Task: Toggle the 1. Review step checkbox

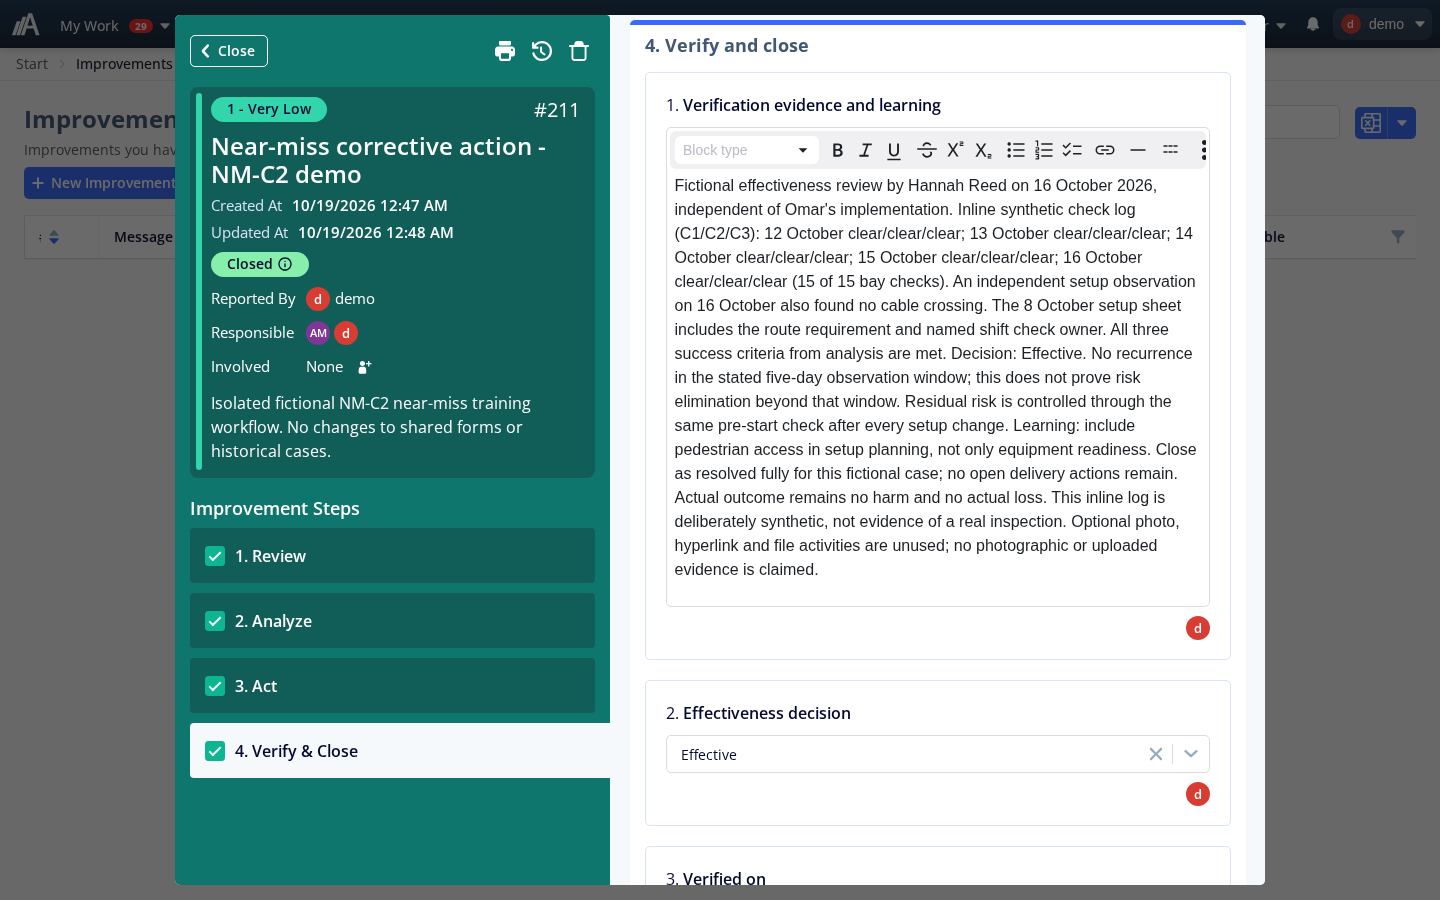Action: click(215, 556)
